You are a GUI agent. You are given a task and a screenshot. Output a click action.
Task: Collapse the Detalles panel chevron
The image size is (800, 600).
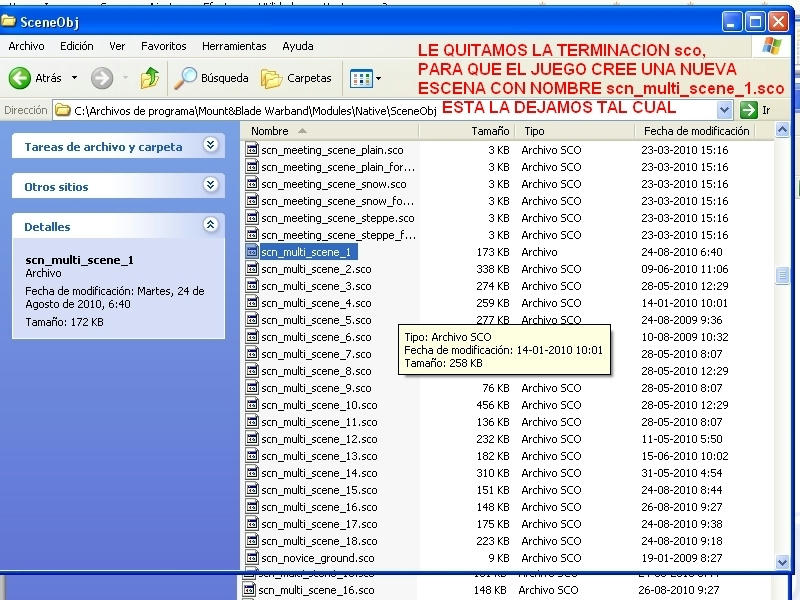(210, 226)
